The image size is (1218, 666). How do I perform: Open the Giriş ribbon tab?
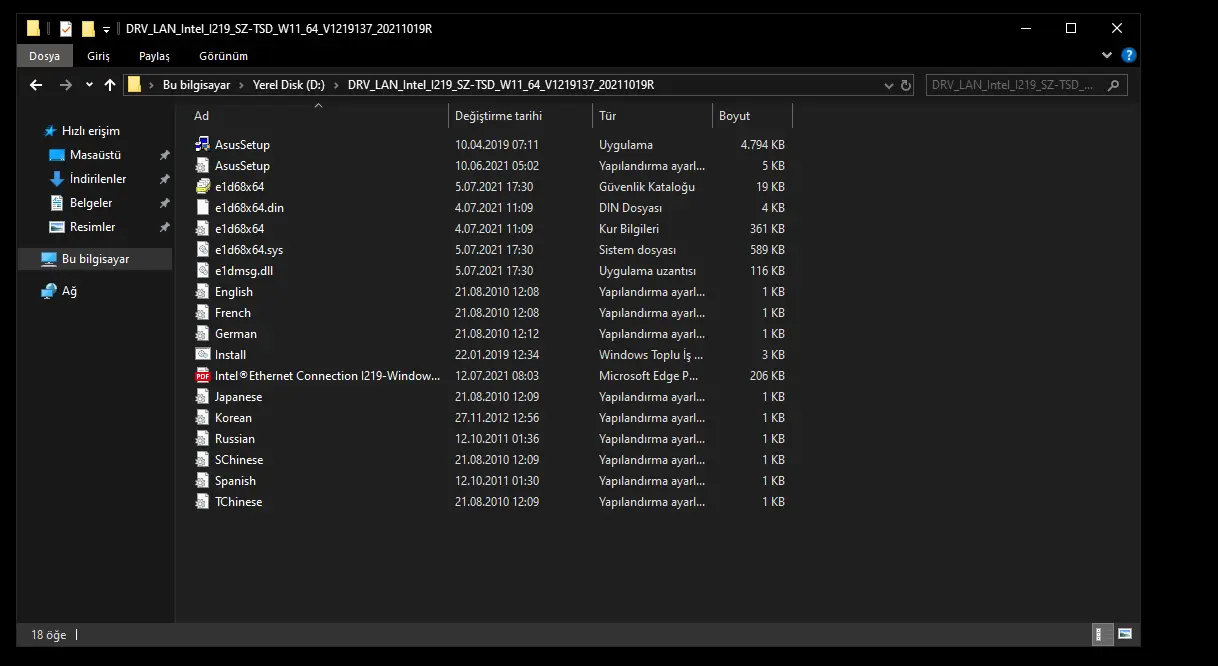coord(99,56)
